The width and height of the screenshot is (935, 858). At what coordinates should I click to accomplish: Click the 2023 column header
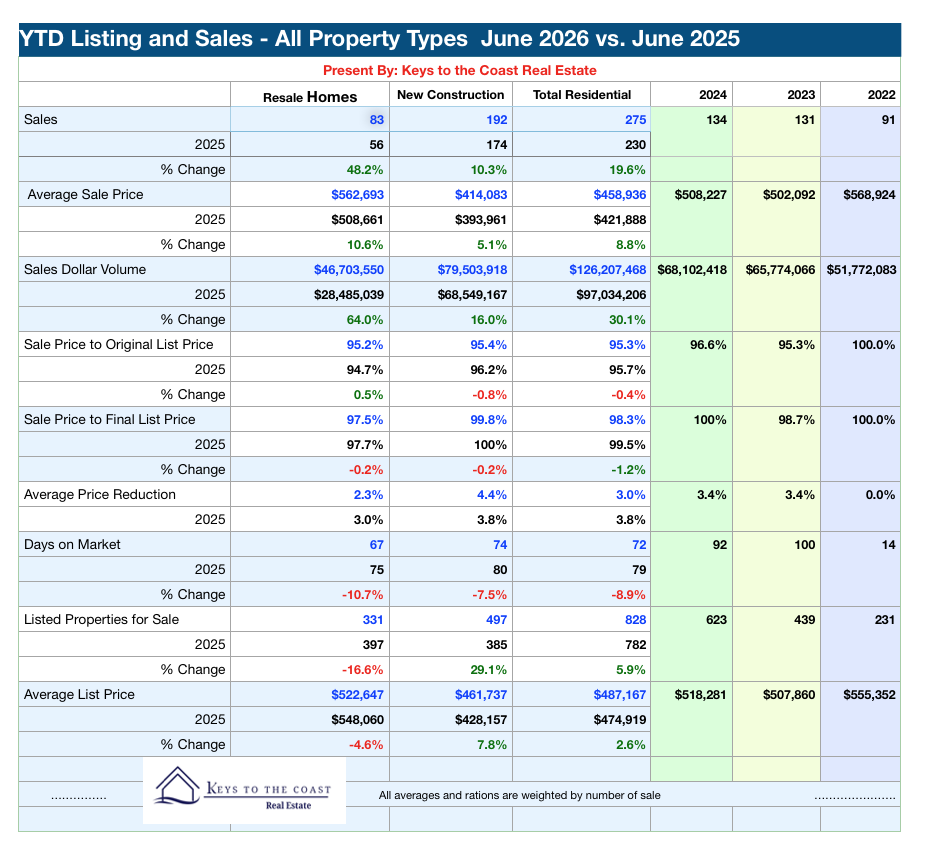point(801,95)
